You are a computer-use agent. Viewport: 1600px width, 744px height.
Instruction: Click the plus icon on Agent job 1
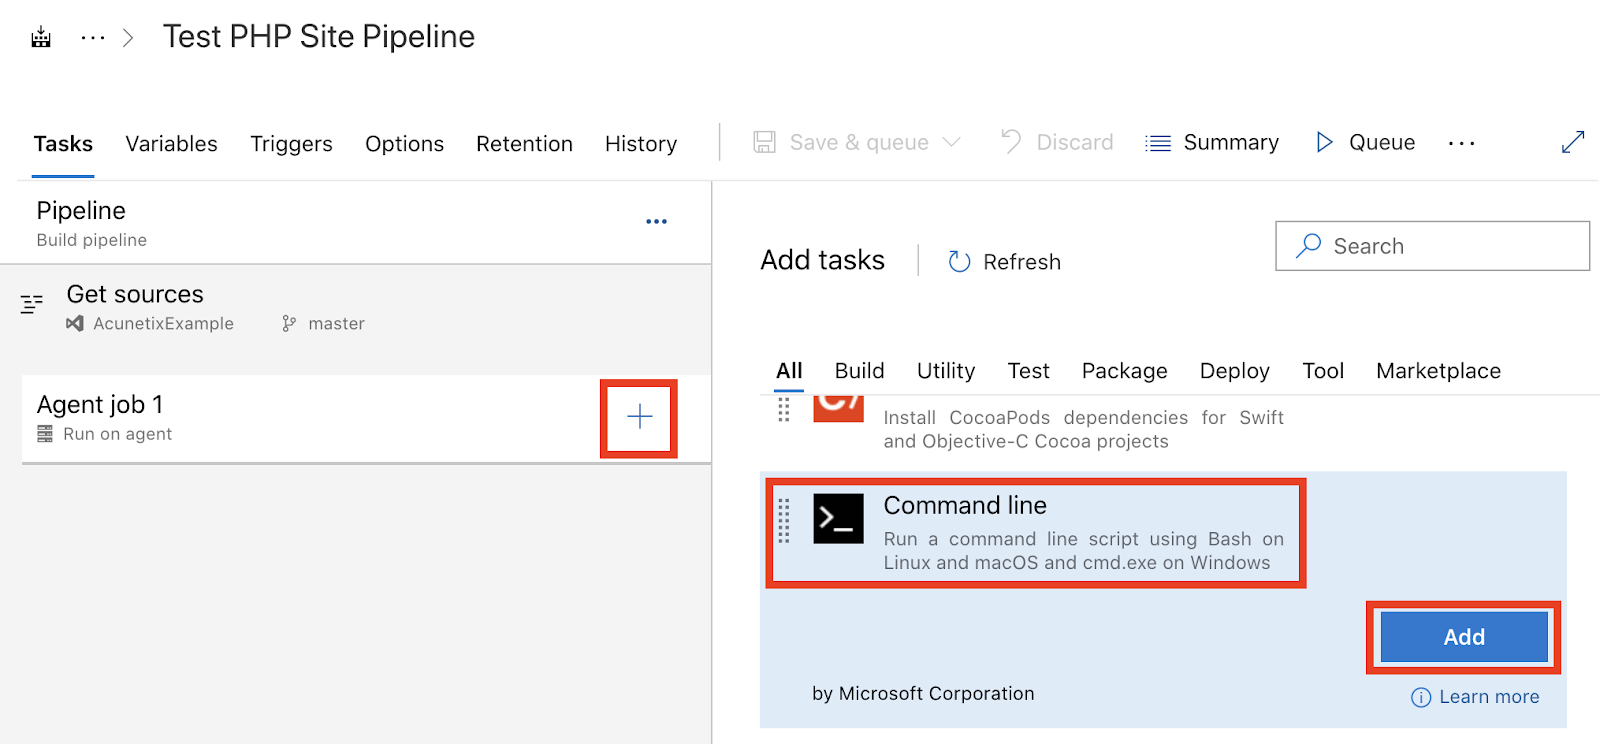click(x=639, y=417)
